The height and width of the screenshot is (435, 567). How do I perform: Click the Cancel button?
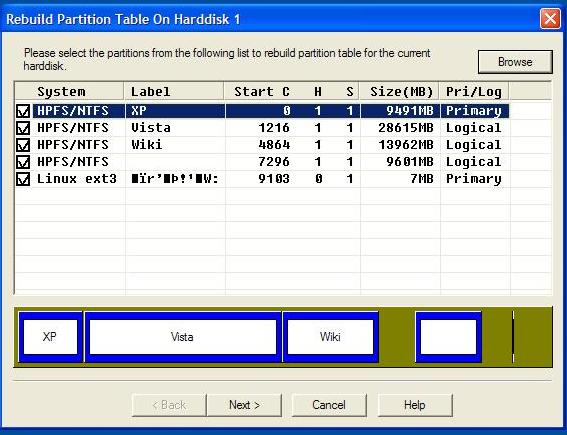[329, 405]
